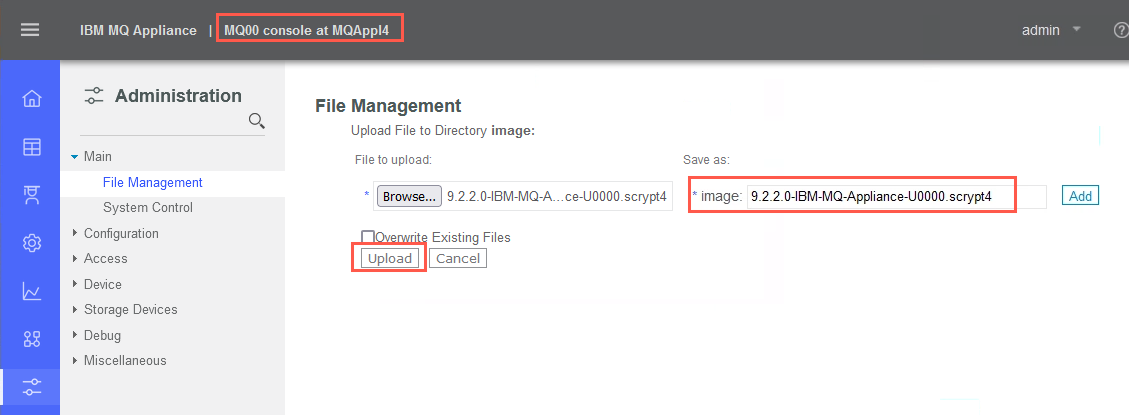Open the hamburger navigation menu
This screenshot has height=415, width=1129.
[30, 30]
